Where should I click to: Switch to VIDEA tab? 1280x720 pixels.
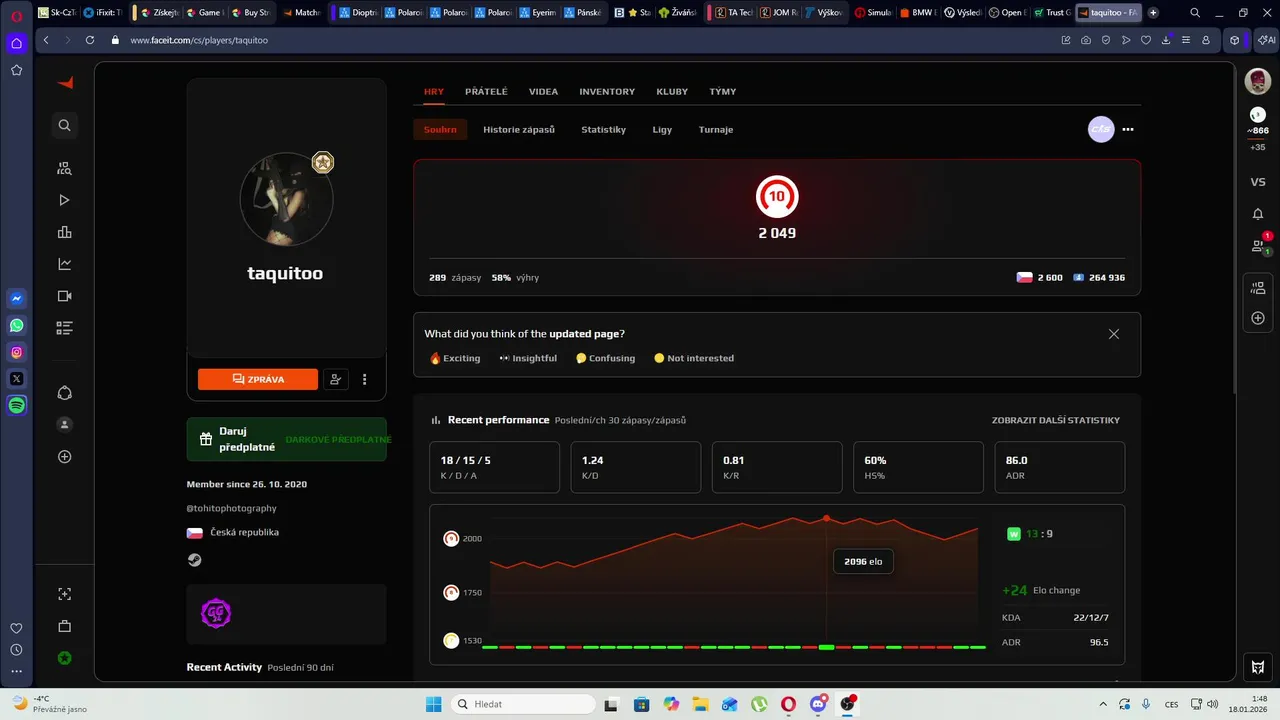click(543, 91)
